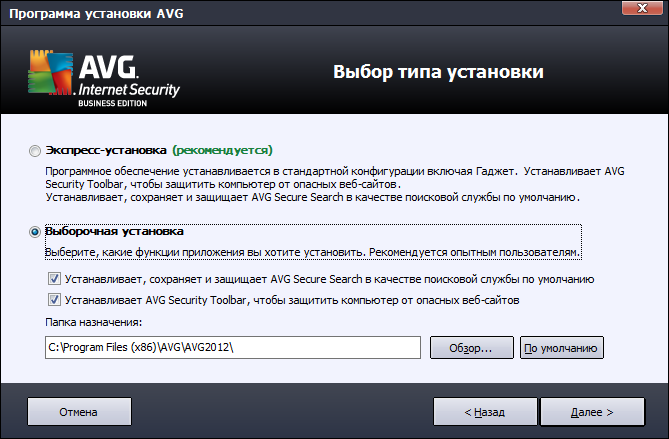Screen dimensions: 669x439
Task: Click the Выберите, какие функции description
Action: (313, 252)
